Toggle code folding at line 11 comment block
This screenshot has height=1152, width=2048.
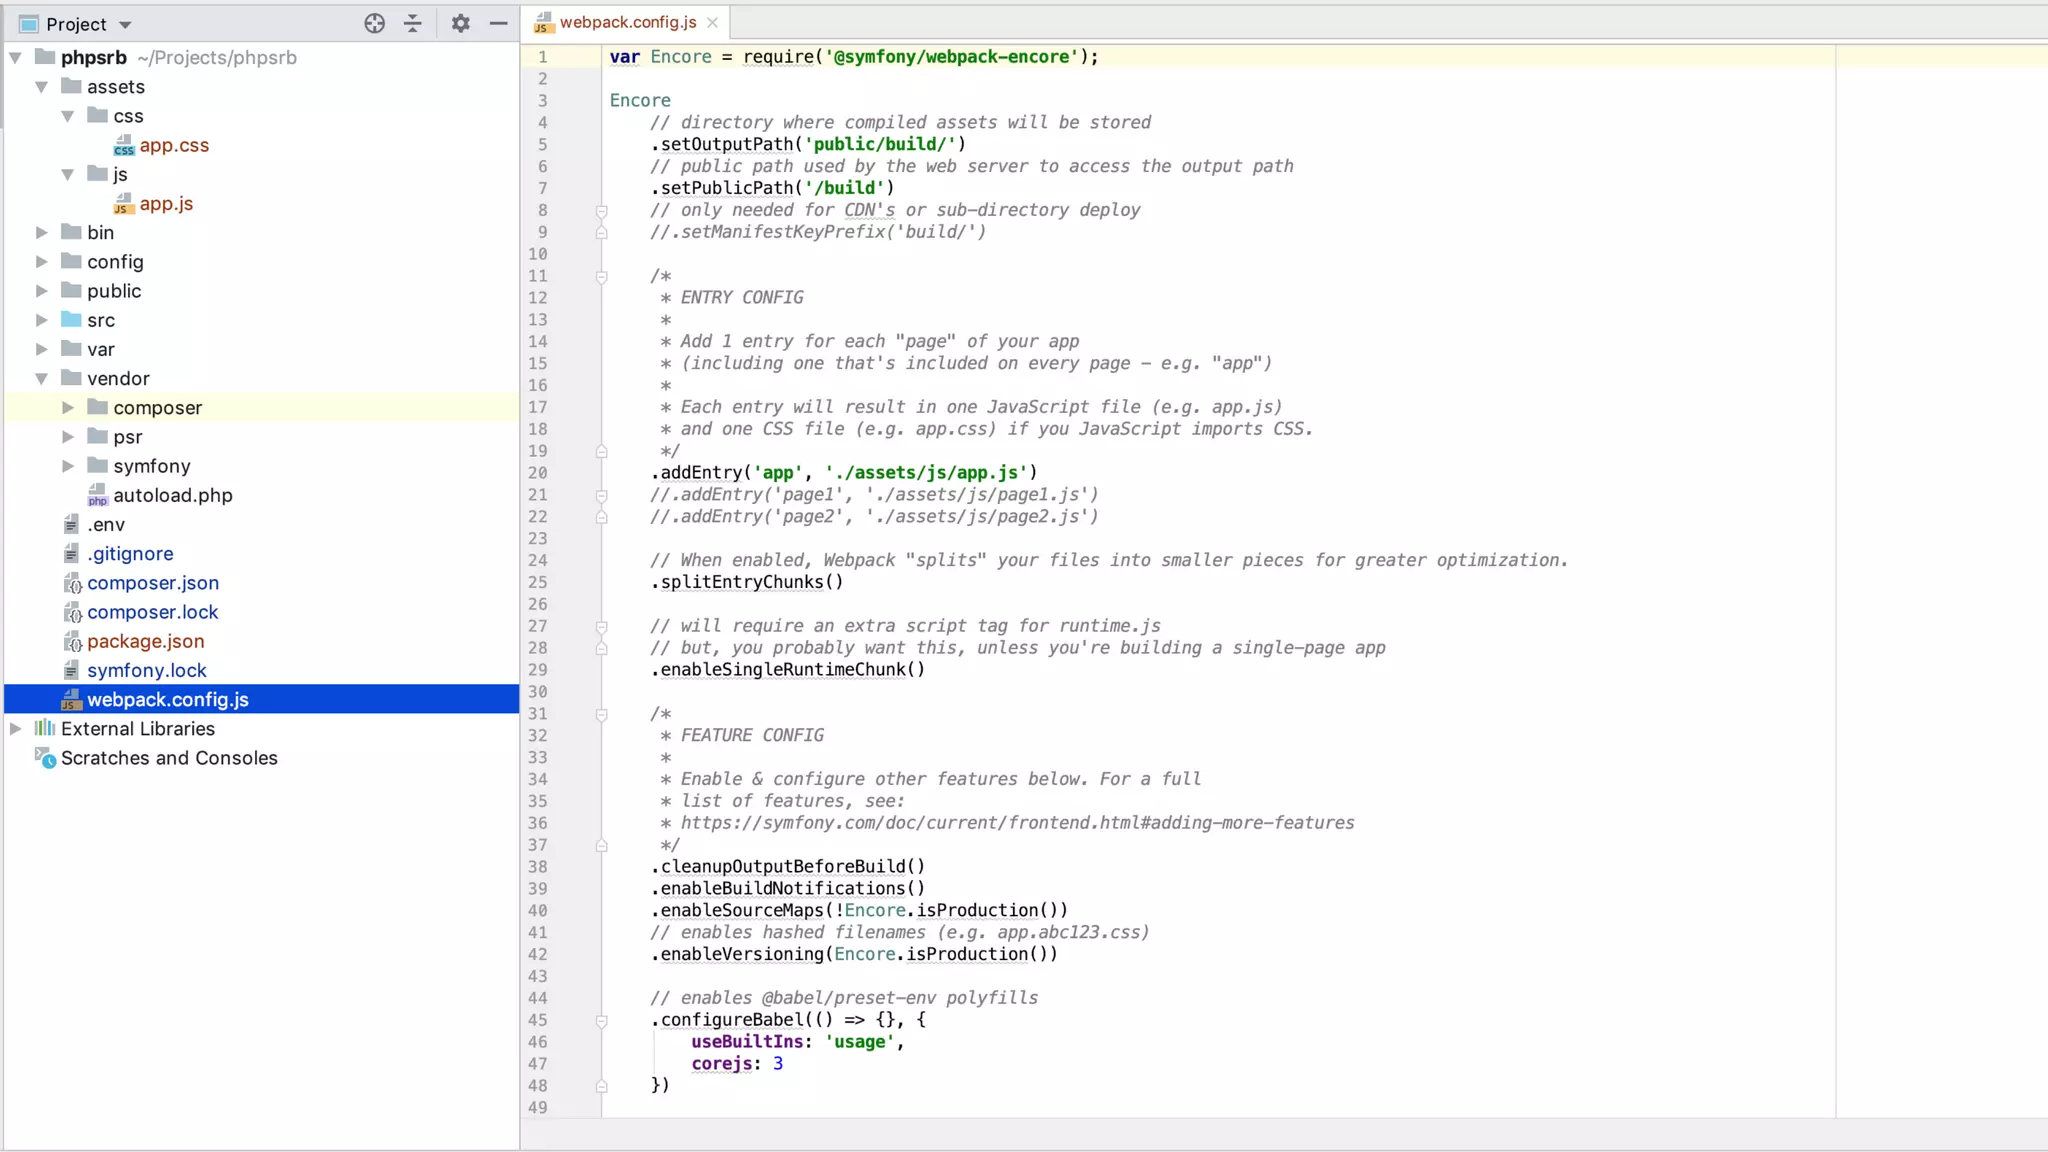[602, 277]
